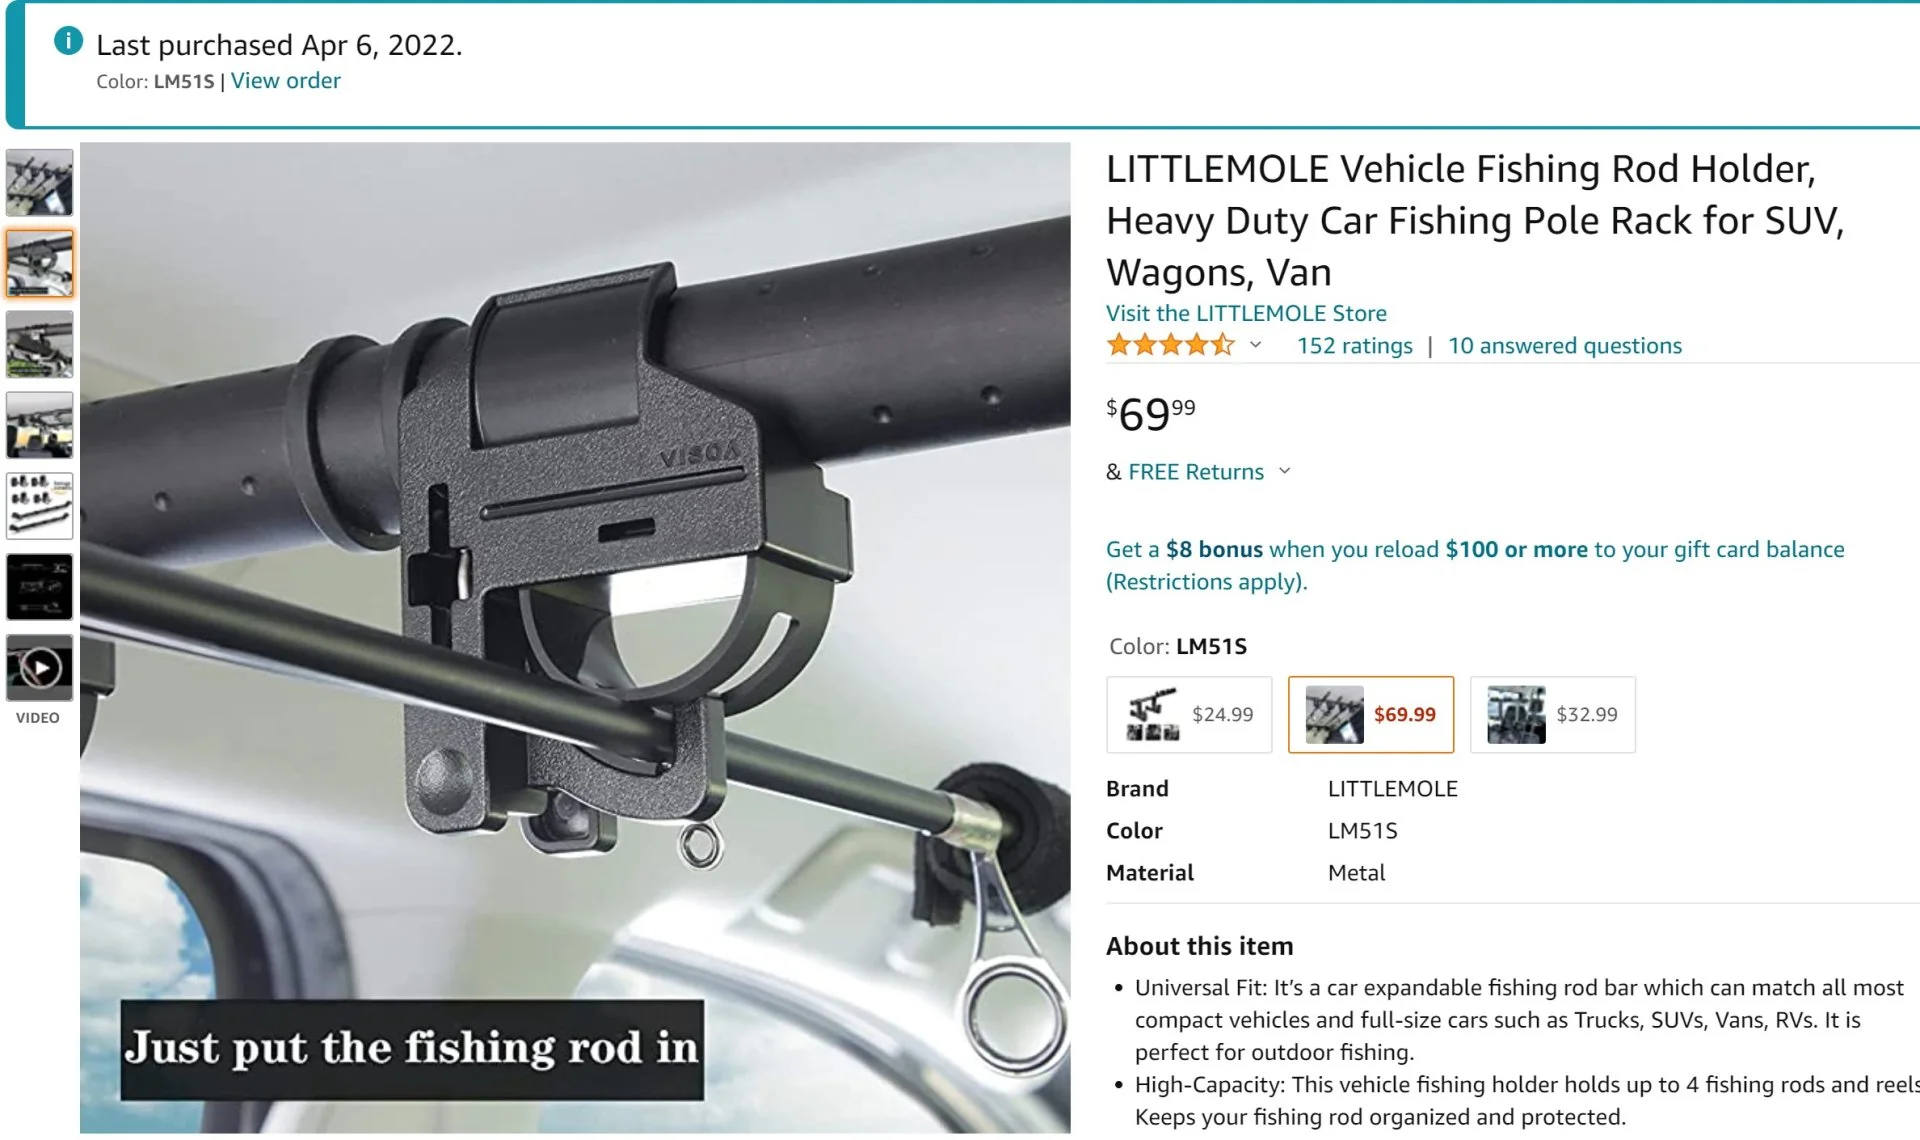
Task: Open the parts layout image thumbnail
Action: coord(40,506)
